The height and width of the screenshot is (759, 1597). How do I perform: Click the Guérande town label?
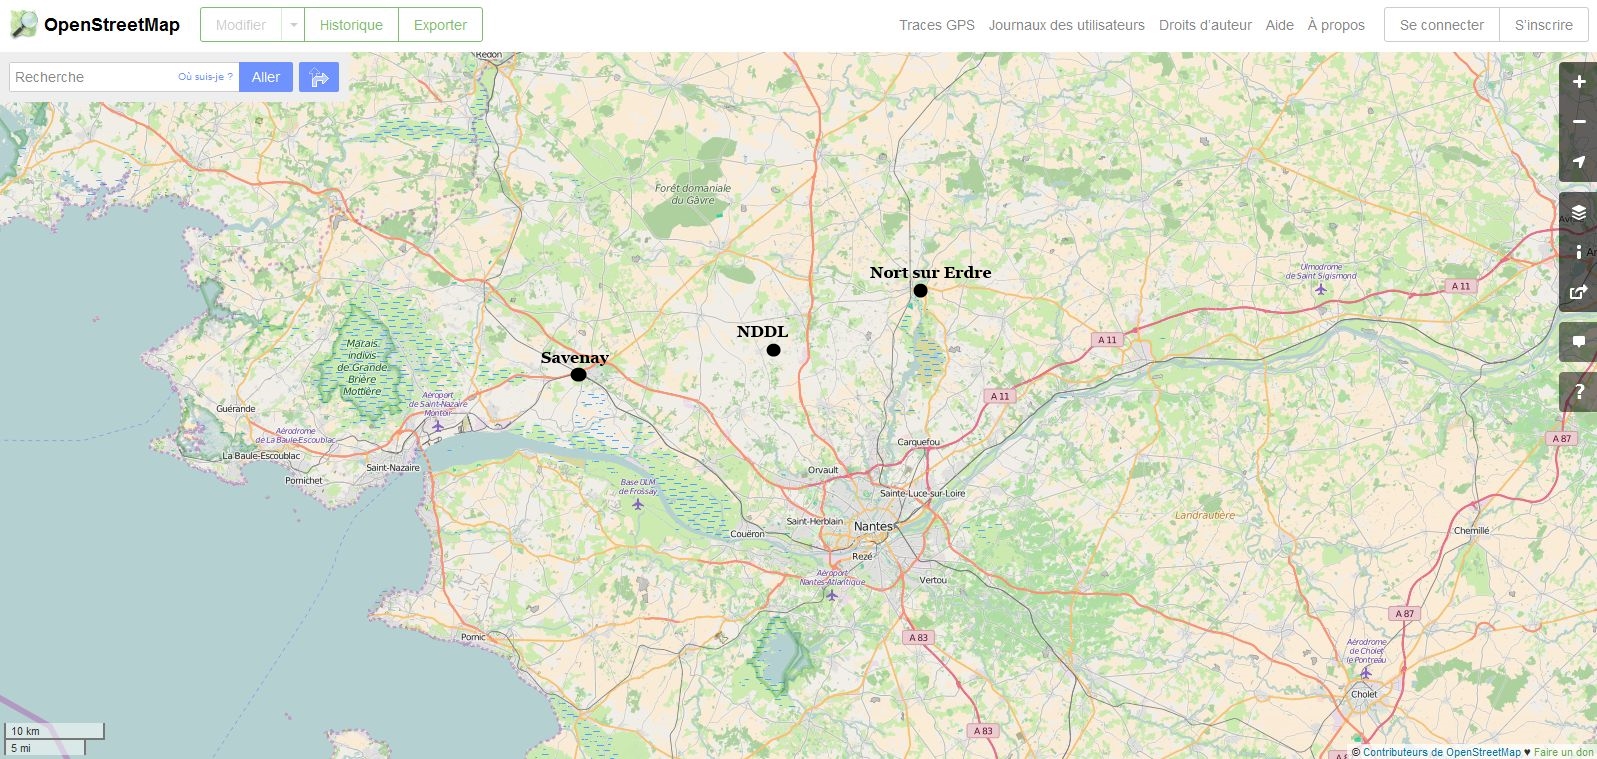(236, 409)
